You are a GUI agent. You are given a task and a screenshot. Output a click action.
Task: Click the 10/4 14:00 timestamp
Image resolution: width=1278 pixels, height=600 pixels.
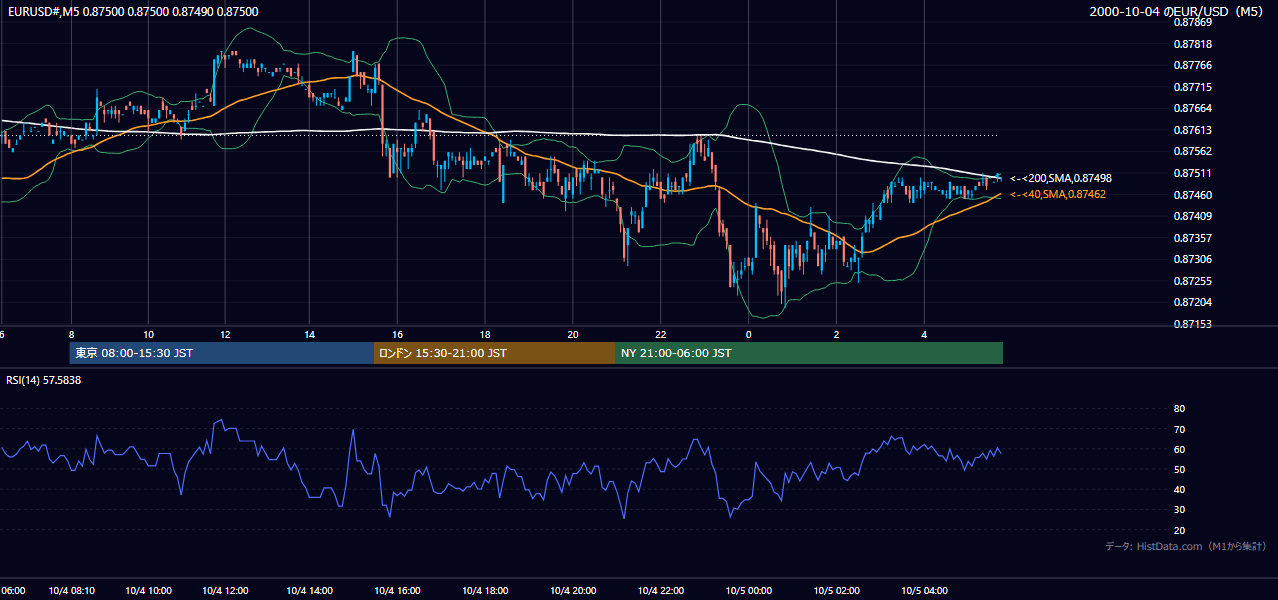[310, 590]
